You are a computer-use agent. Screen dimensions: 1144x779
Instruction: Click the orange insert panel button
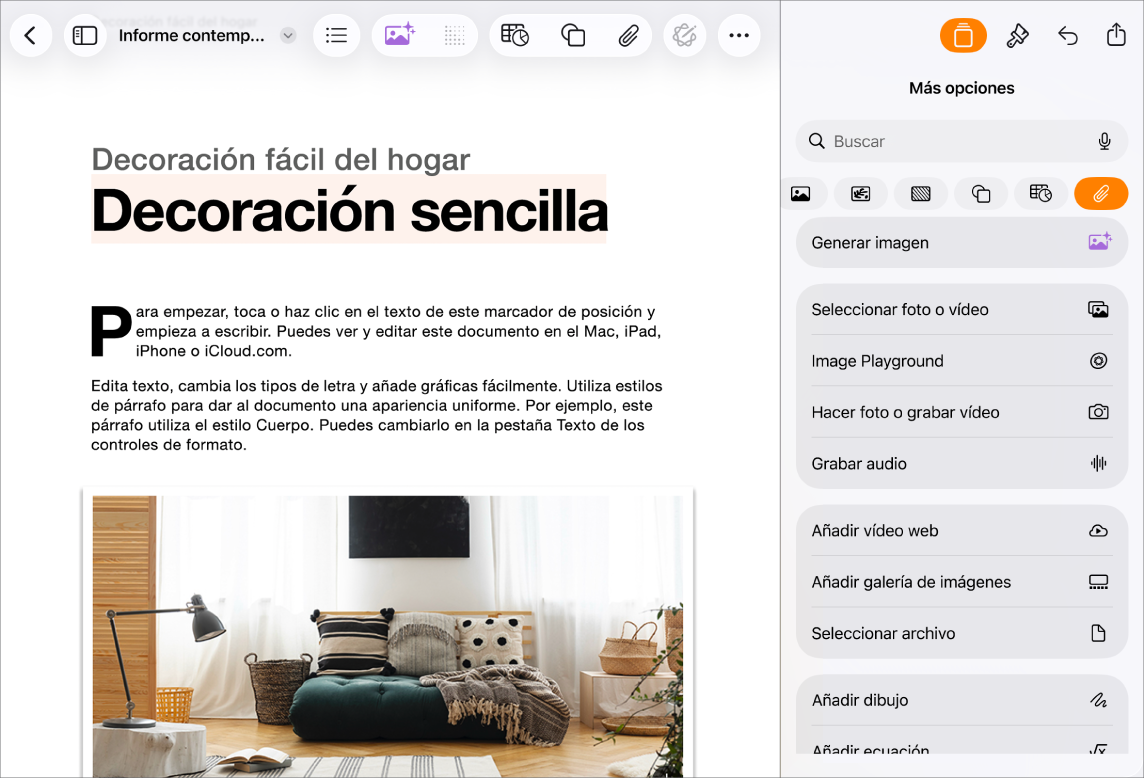[963, 36]
